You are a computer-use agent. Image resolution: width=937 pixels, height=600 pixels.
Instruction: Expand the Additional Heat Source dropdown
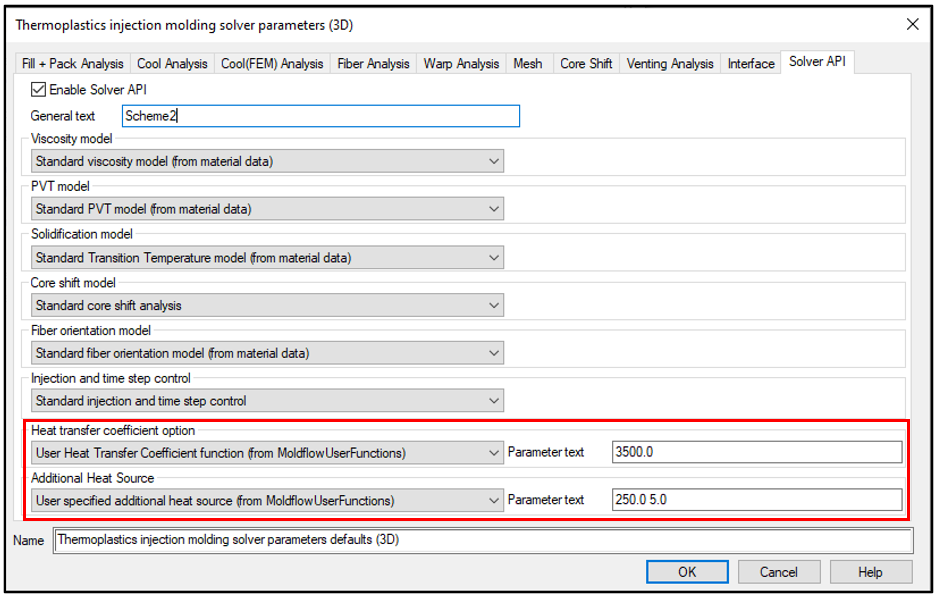[x=493, y=500]
